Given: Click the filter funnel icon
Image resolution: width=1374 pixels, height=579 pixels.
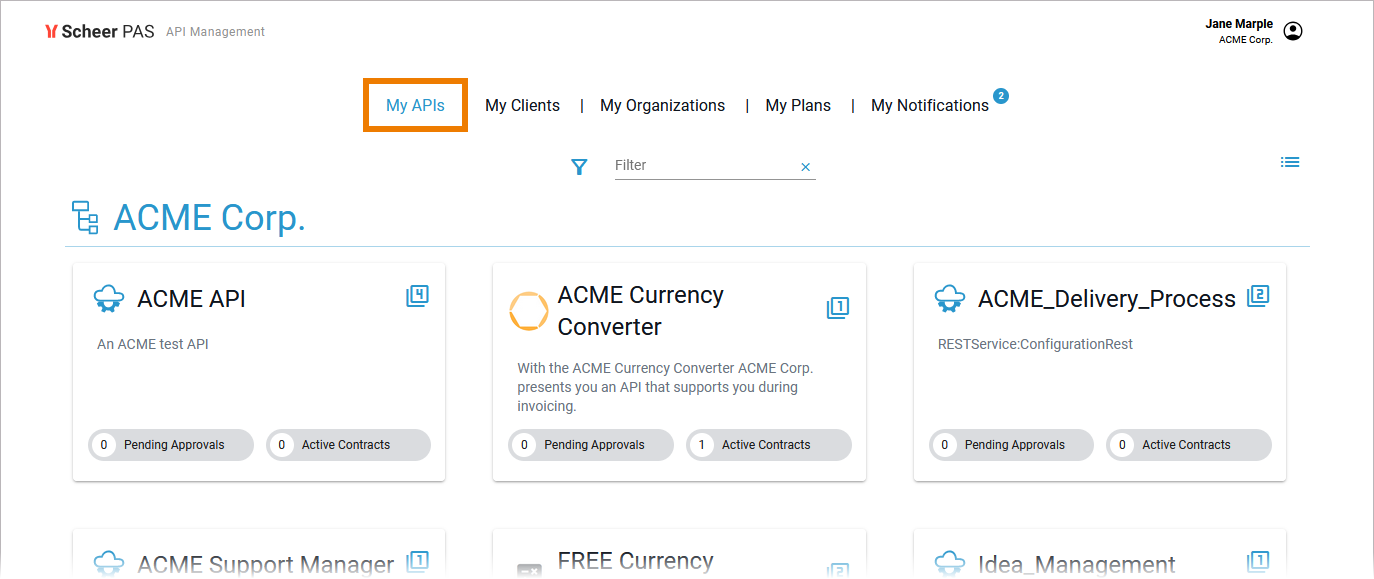Looking at the screenshot, I should coord(579,167).
